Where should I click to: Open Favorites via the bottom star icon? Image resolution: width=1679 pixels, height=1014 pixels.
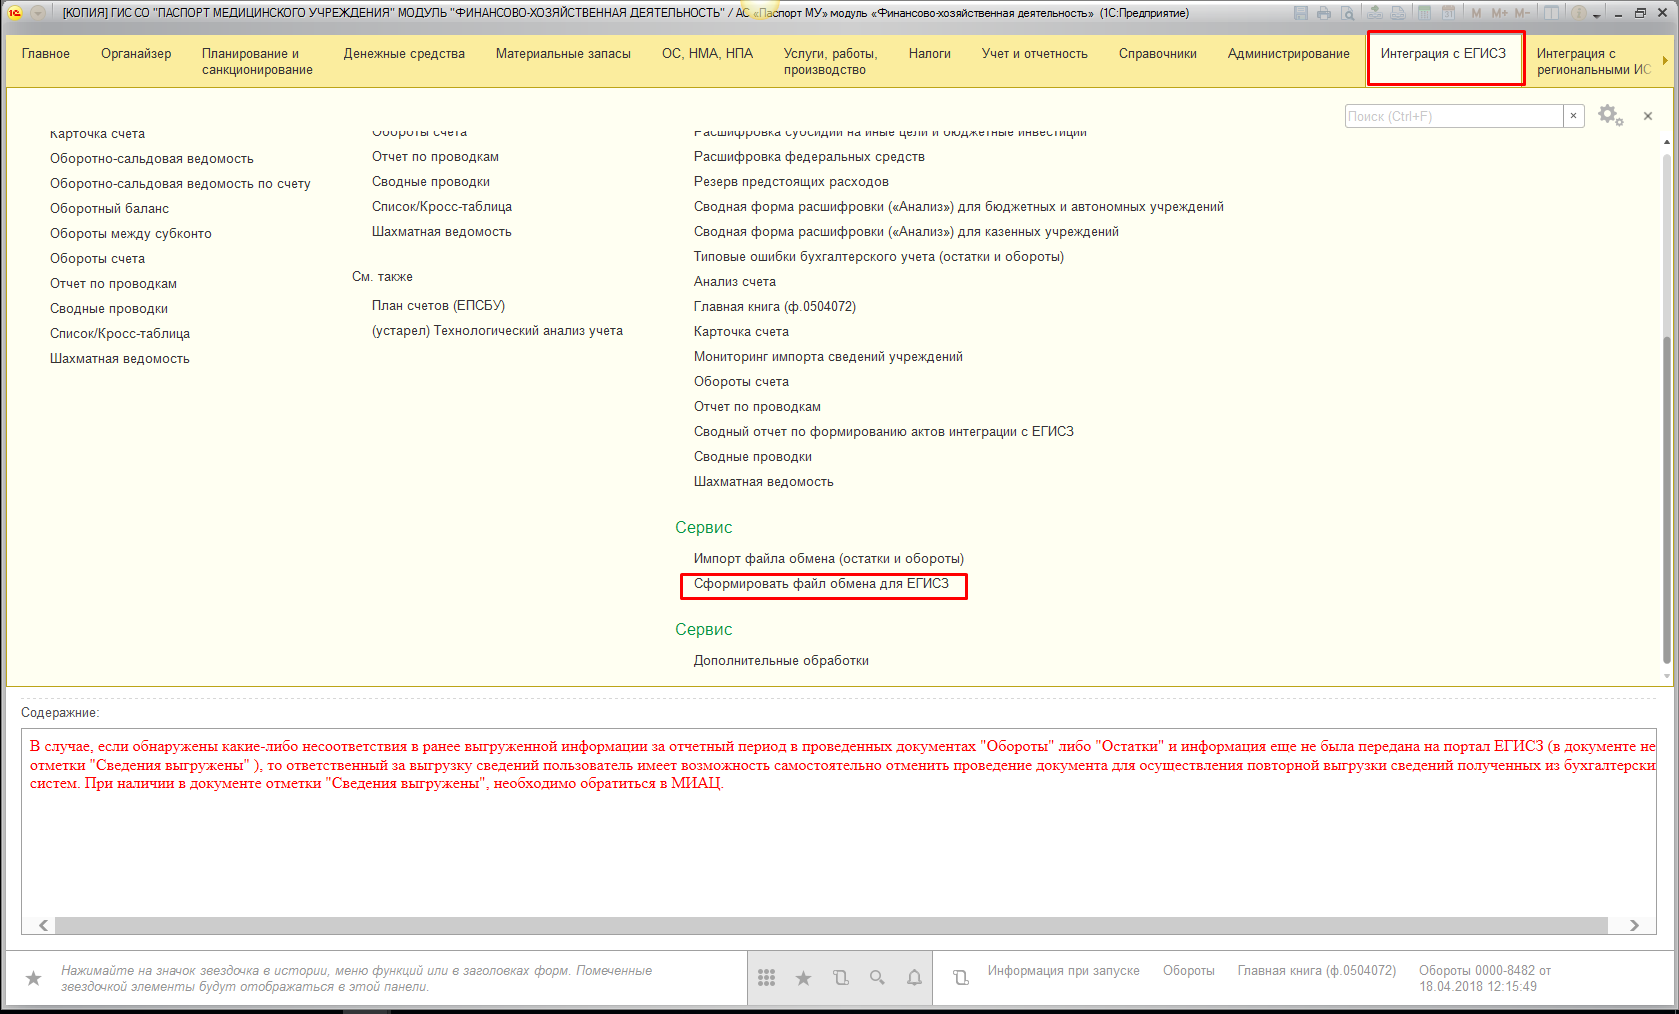pyautogui.click(x=803, y=978)
